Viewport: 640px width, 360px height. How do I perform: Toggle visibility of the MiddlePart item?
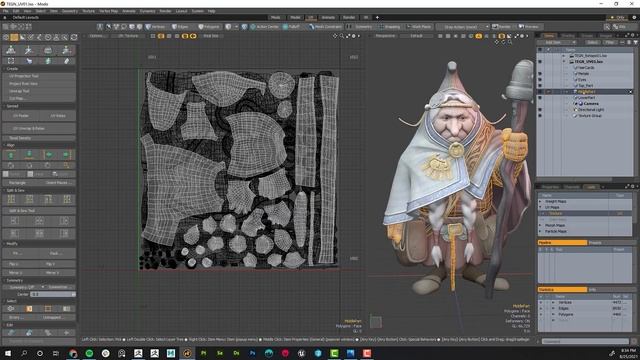point(540,92)
